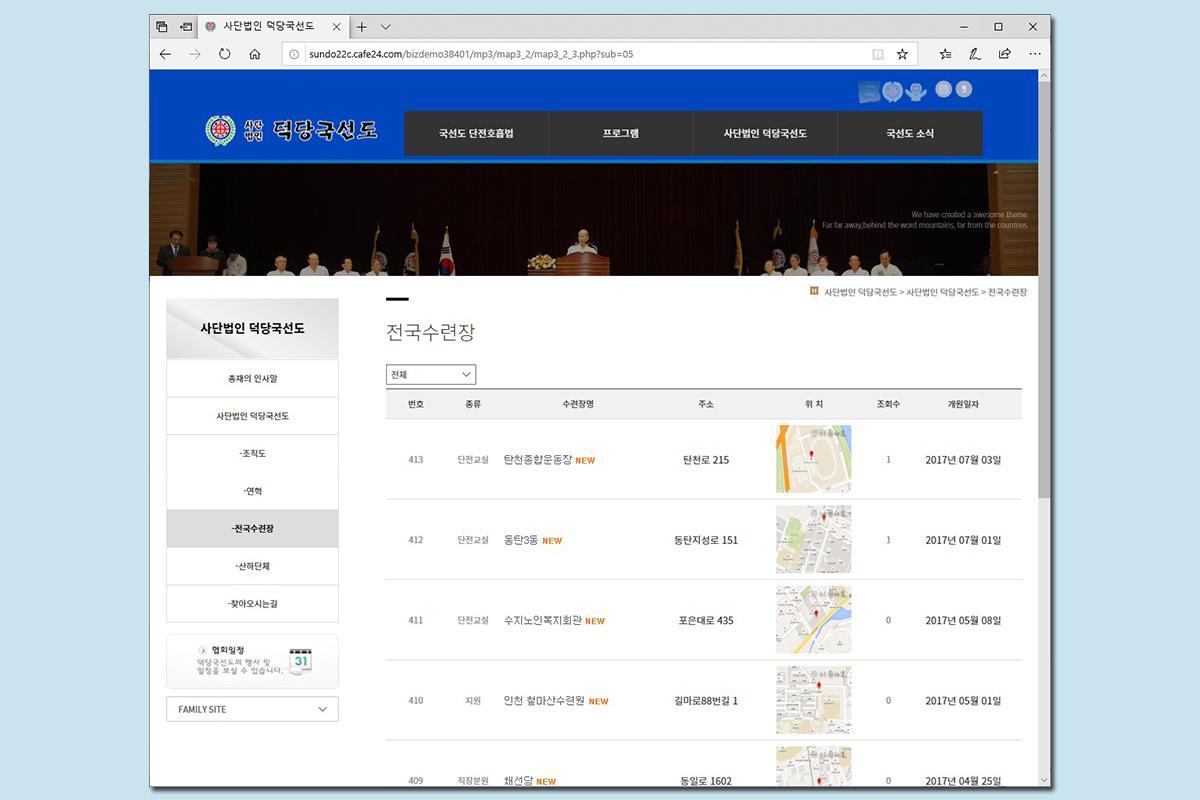This screenshot has width=1200, height=800.
Task: Click the 협회일정 calendar banner
Action: 252,661
